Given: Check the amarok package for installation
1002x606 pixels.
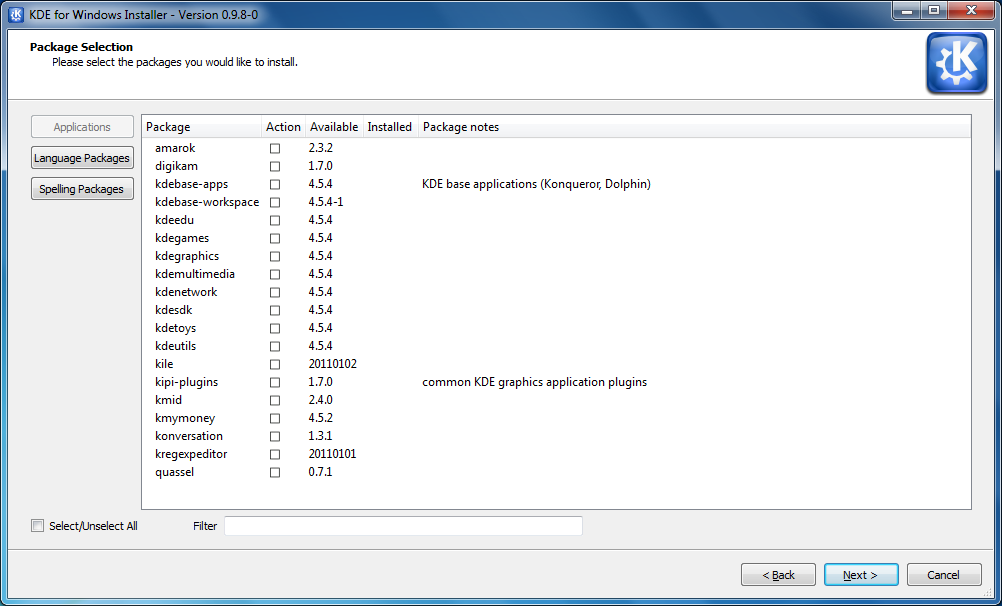Looking at the screenshot, I should tap(275, 148).
